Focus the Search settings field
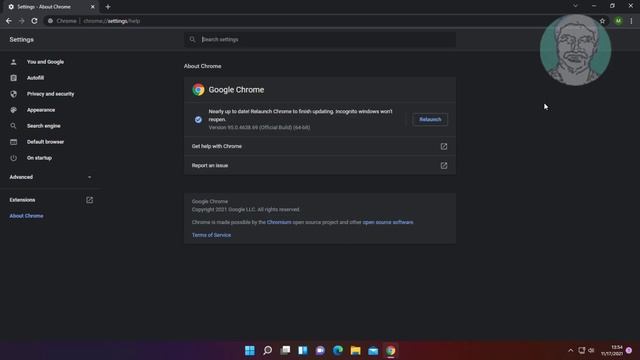This screenshot has width=640, height=360. click(320, 40)
